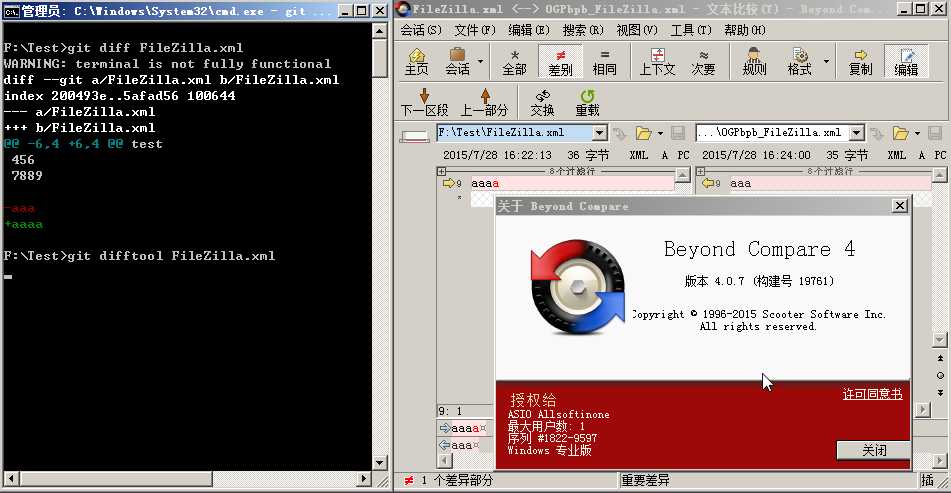
Task: Open the 会话(S) menu
Action: coord(420,30)
